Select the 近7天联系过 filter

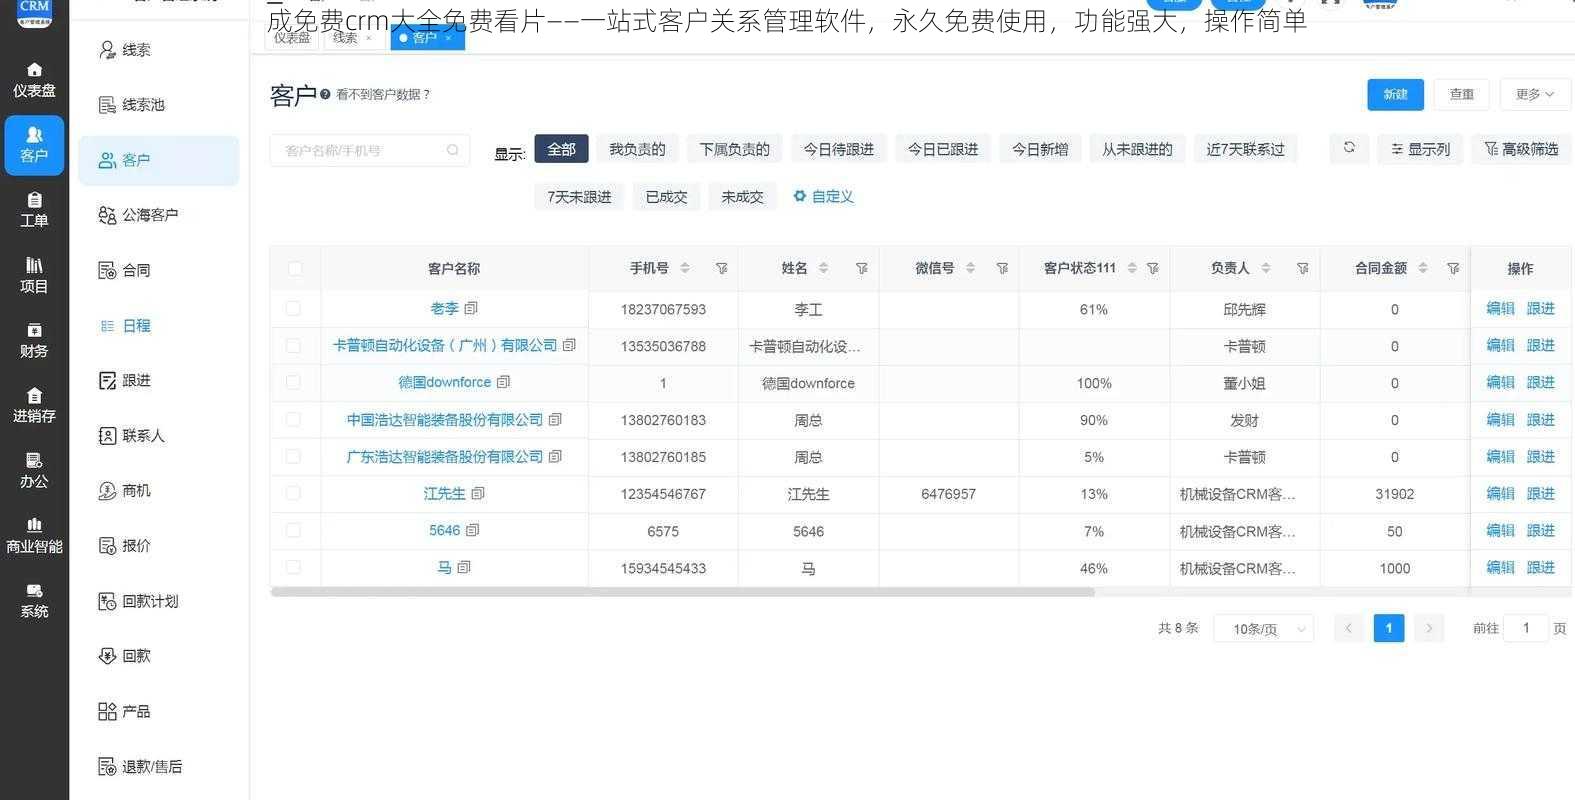point(1245,149)
